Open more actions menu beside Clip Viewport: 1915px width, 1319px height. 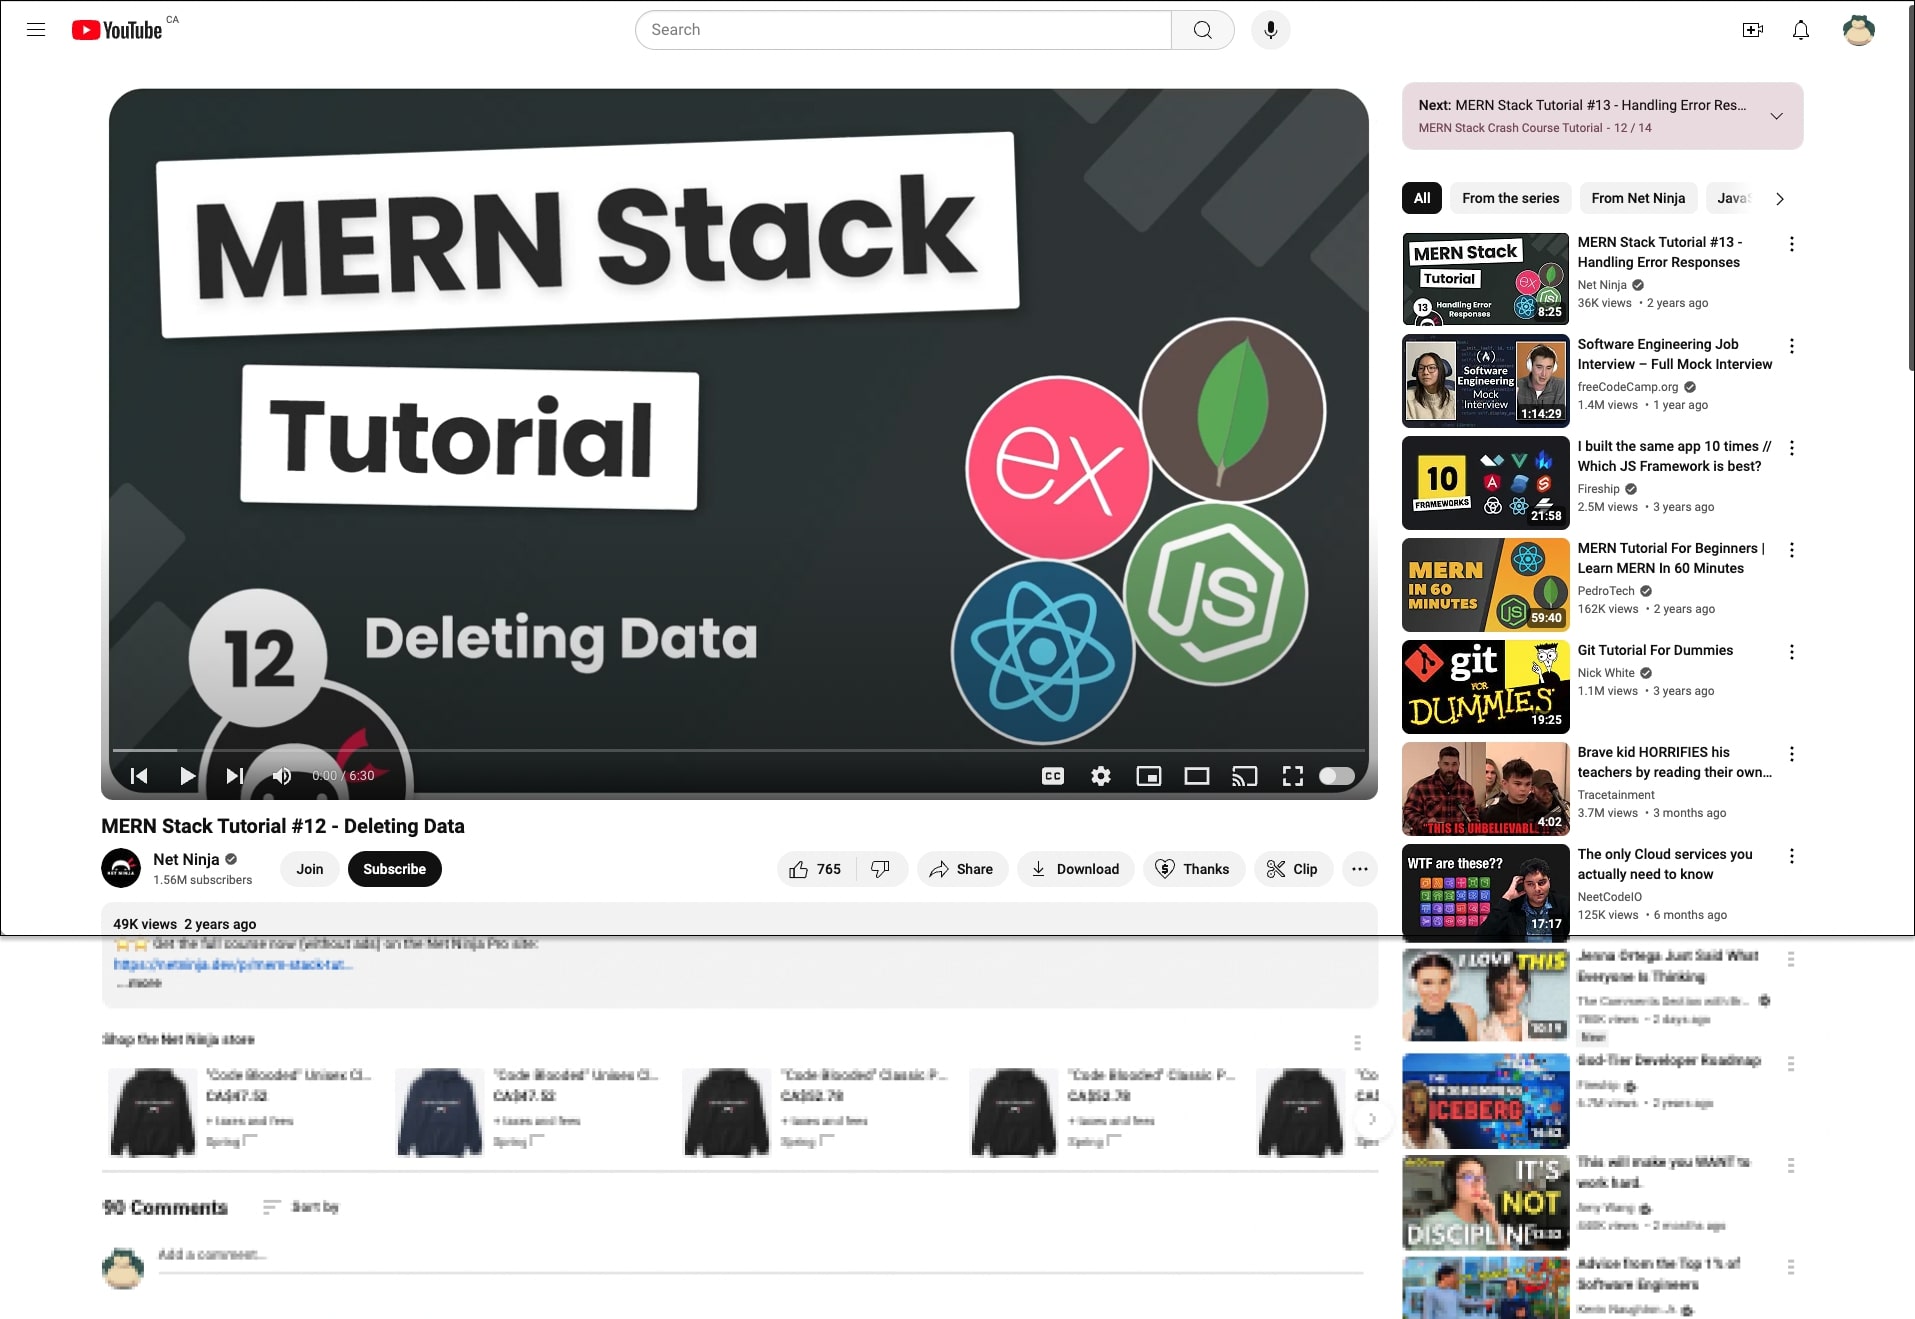point(1359,869)
